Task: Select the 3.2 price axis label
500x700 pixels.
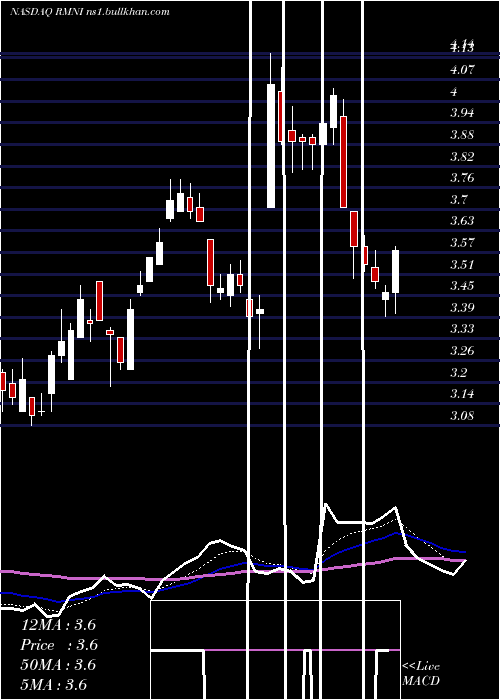Action: point(459,372)
